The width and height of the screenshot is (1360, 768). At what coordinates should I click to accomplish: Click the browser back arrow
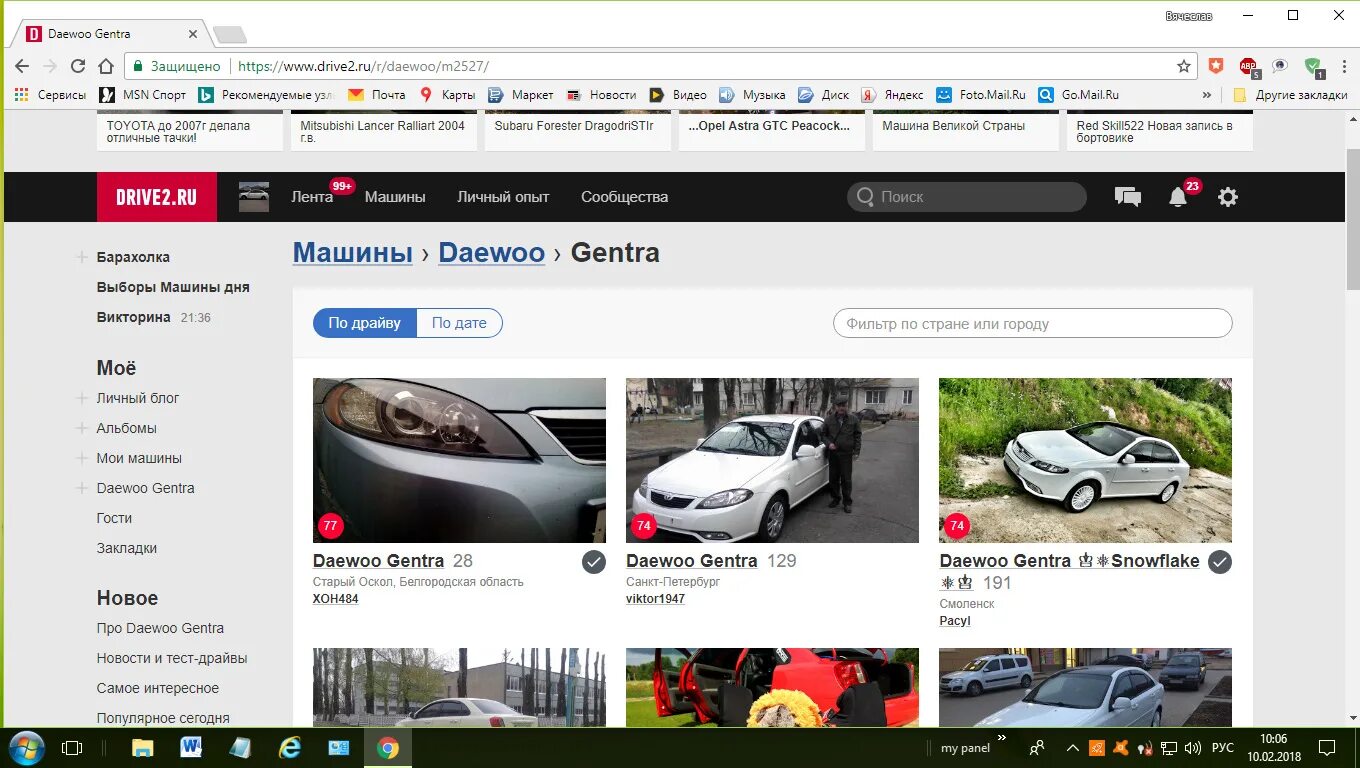22,66
